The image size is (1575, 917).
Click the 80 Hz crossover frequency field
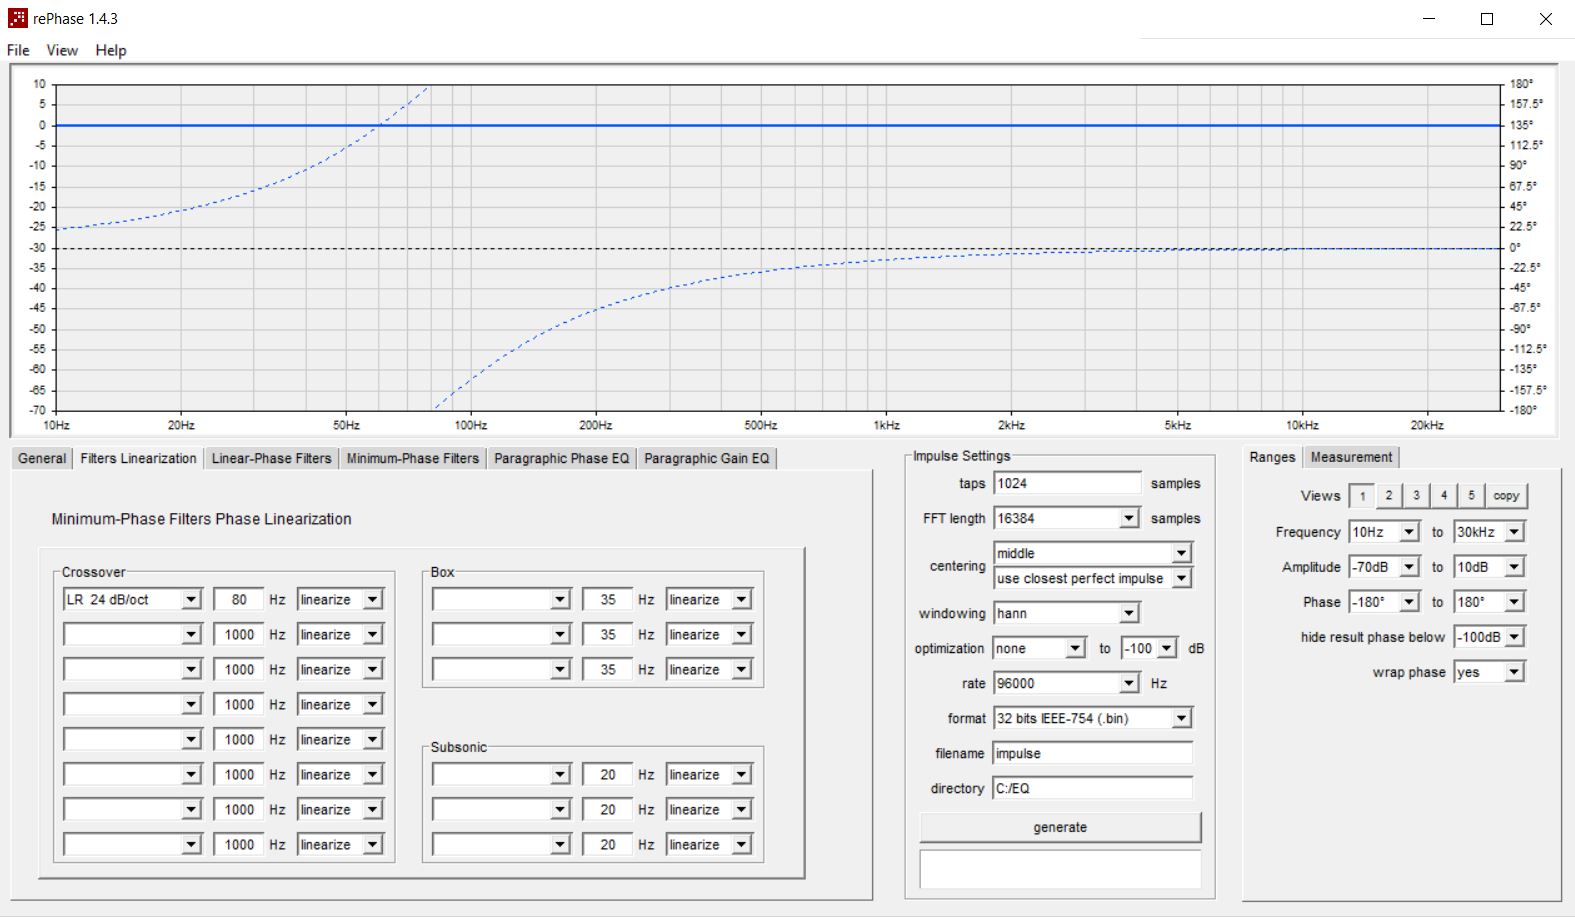(x=239, y=599)
